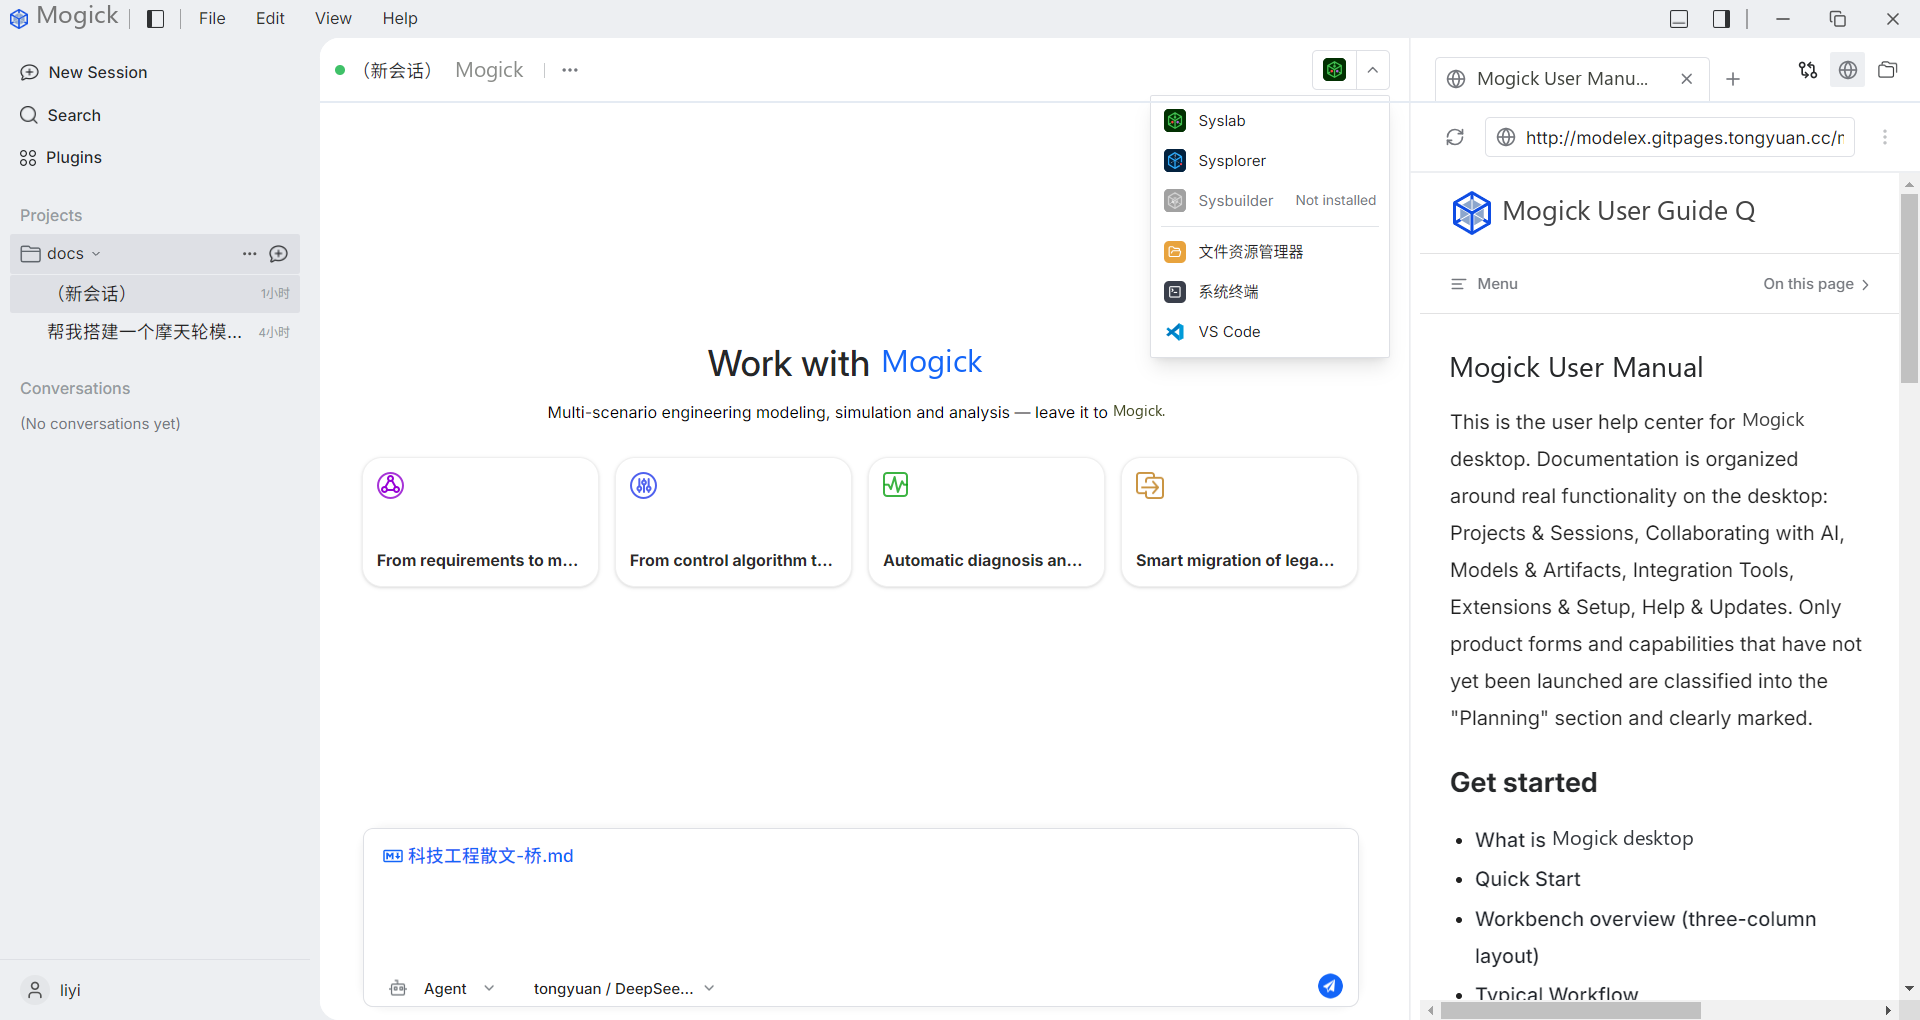The height and width of the screenshot is (1020, 1920).
Task: Click the vertical scrollbar in guide panel
Action: click(x=1909, y=288)
